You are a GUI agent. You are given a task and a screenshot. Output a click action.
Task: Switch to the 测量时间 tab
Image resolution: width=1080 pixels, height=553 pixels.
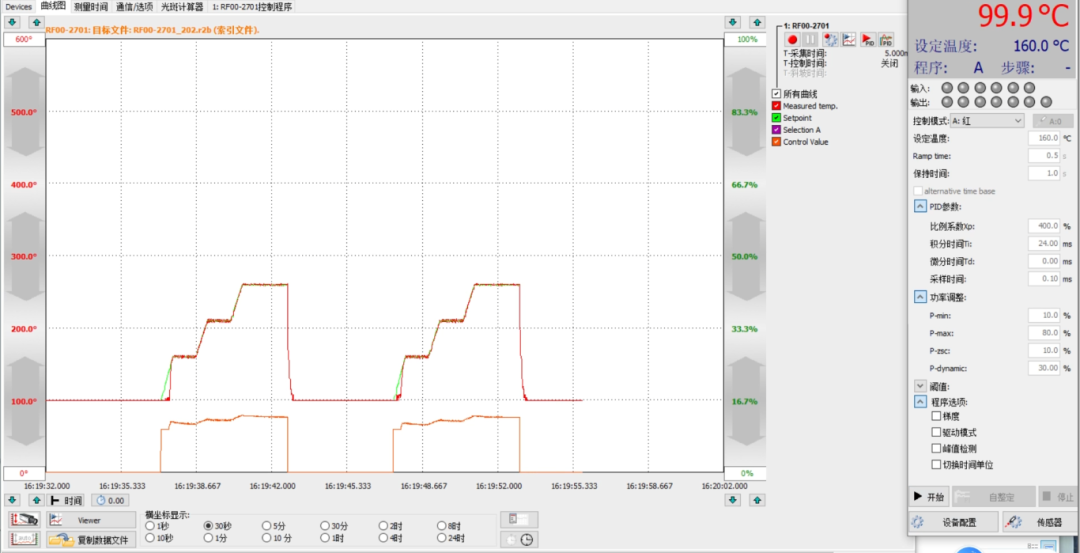pos(91,6)
